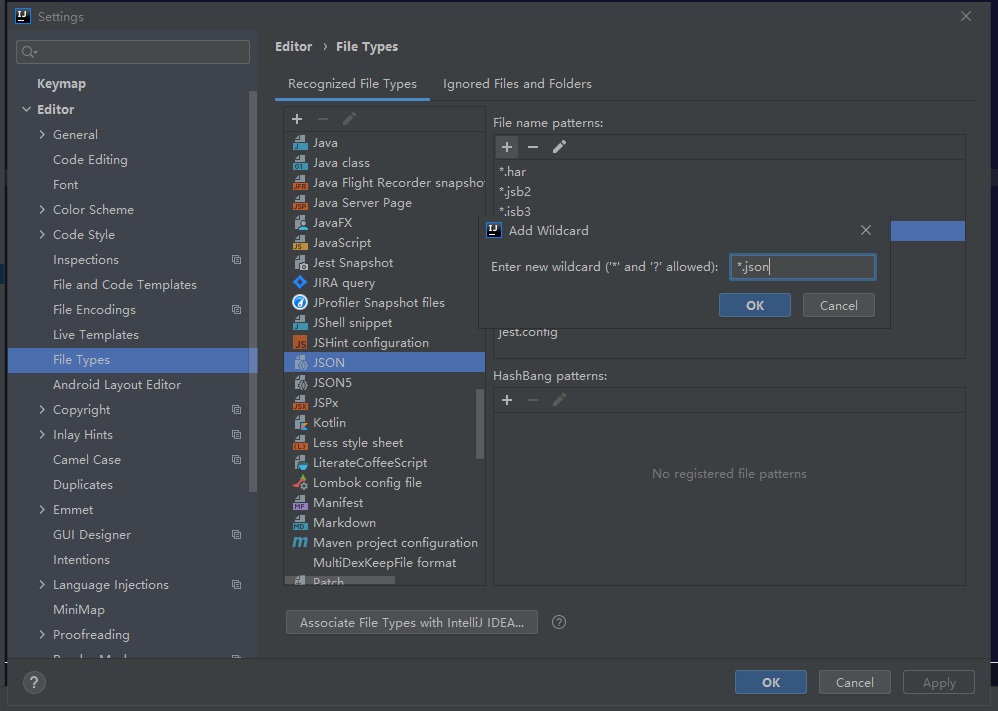
Task: Open Settings help with bottom-left question mark
Action: (34, 682)
